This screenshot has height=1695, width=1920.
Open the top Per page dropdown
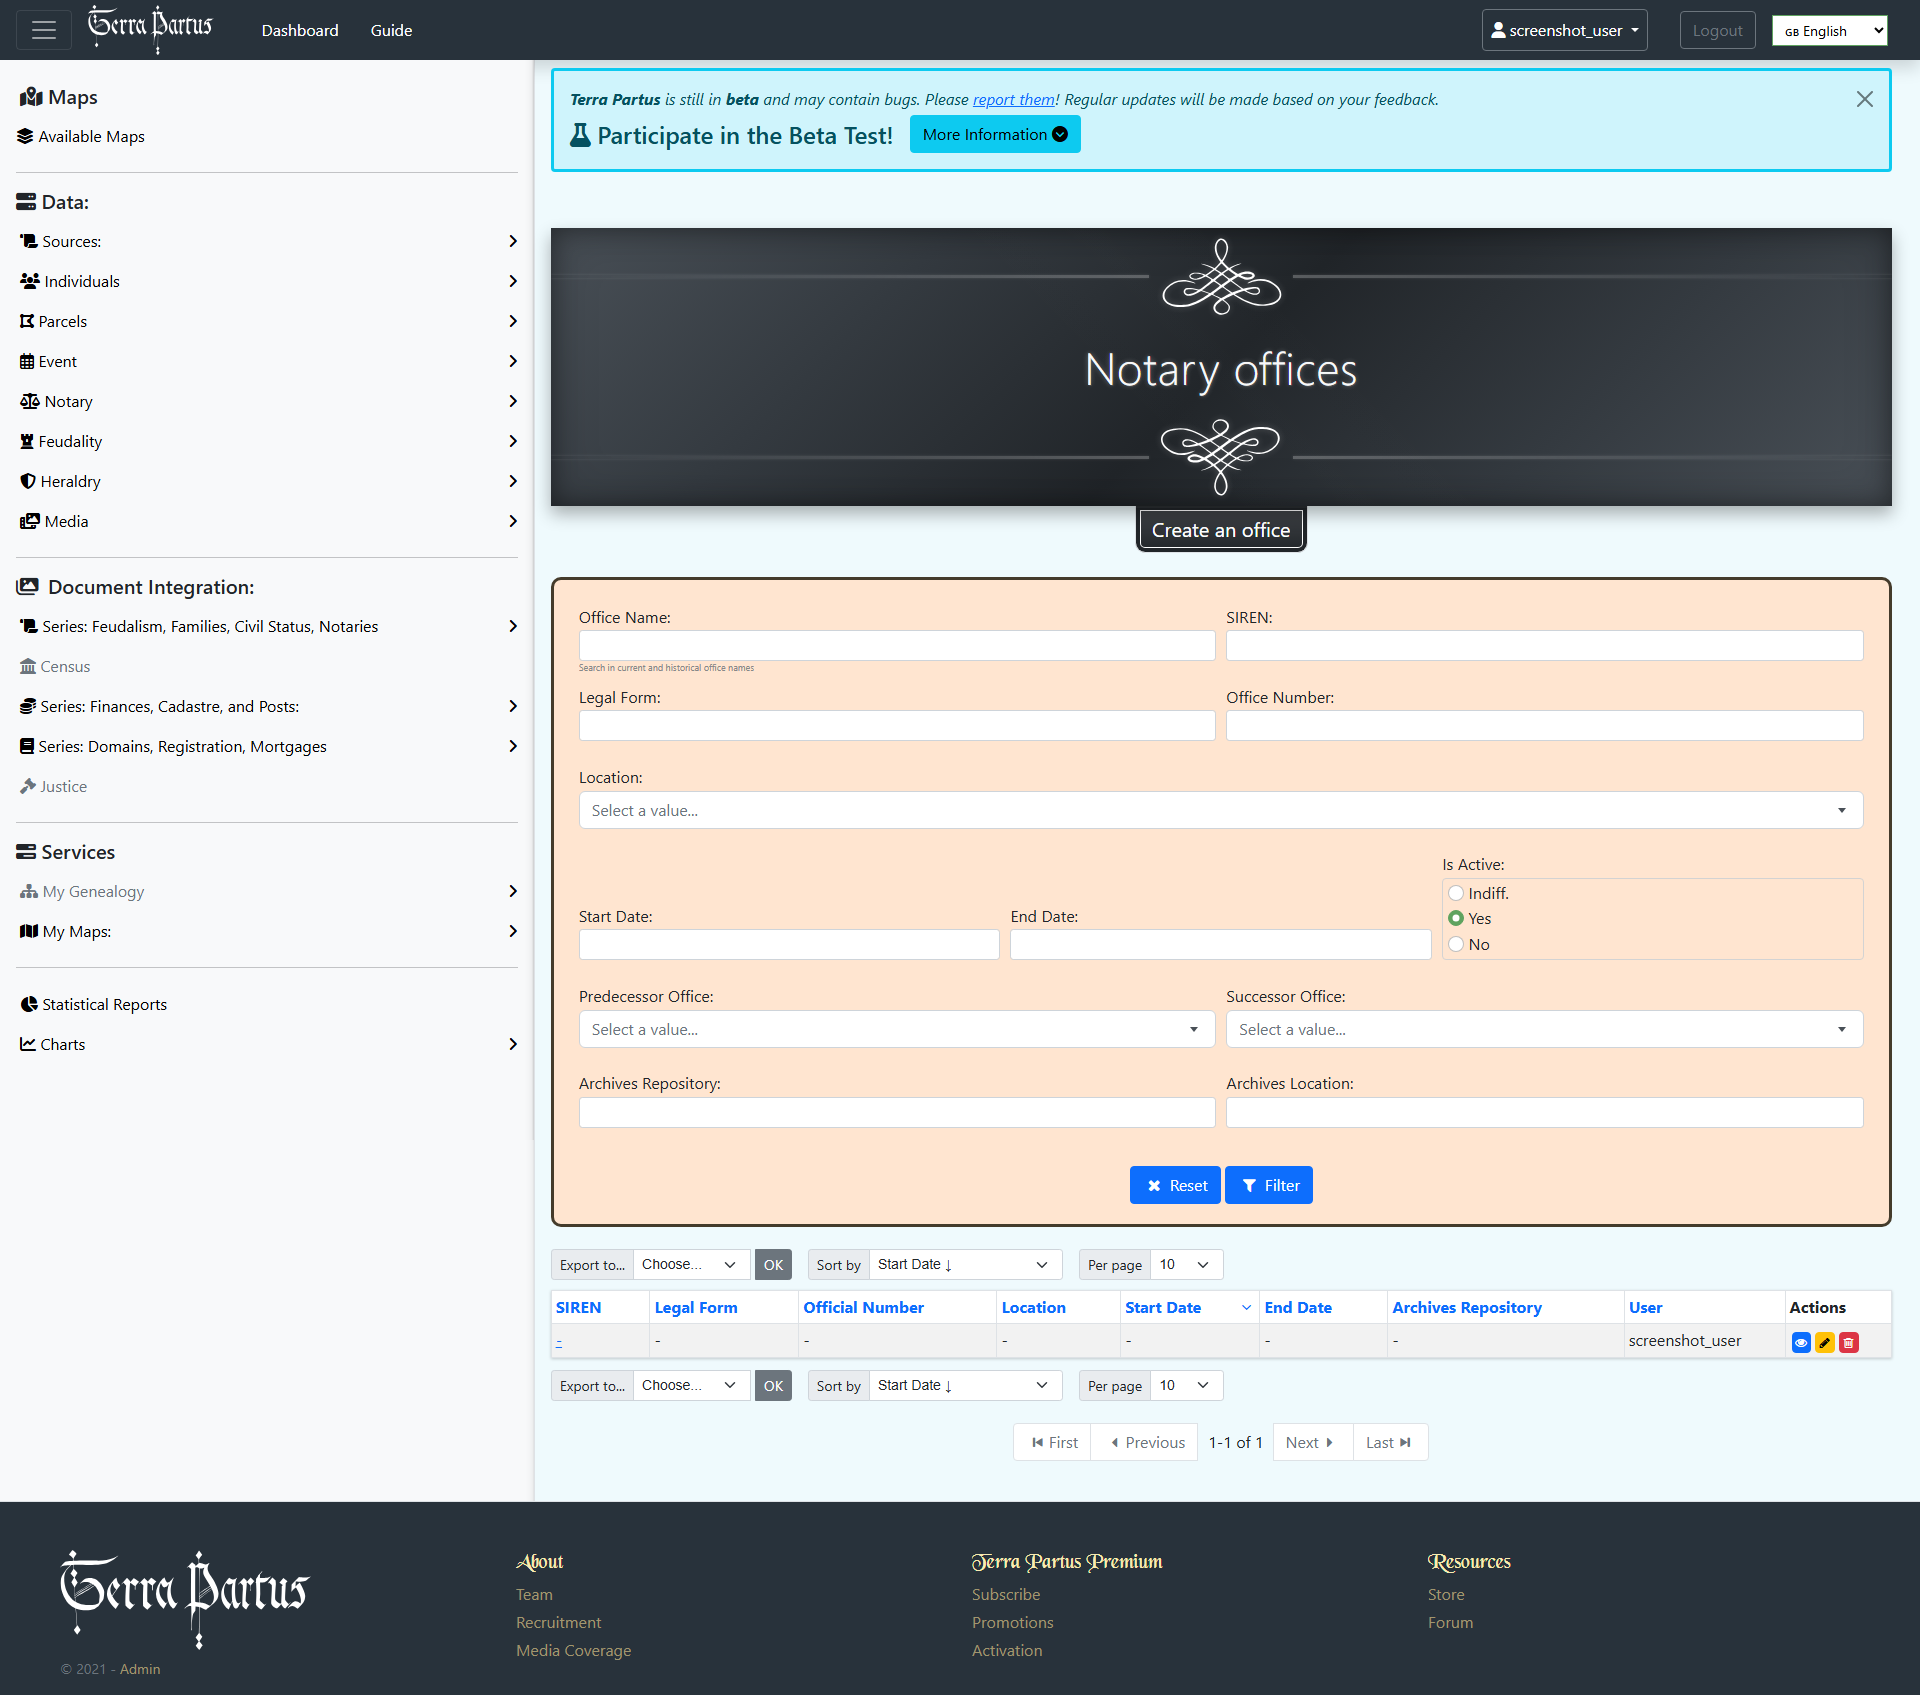point(1185,1264)
